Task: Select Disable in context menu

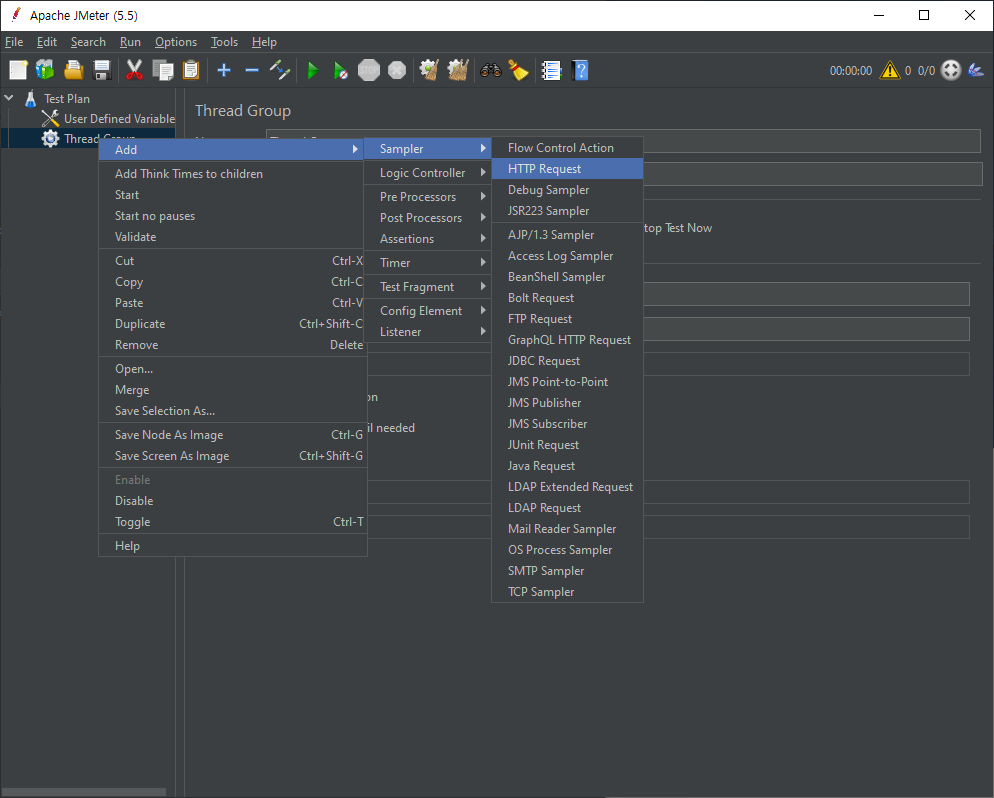Action: (x=233, y=501)
